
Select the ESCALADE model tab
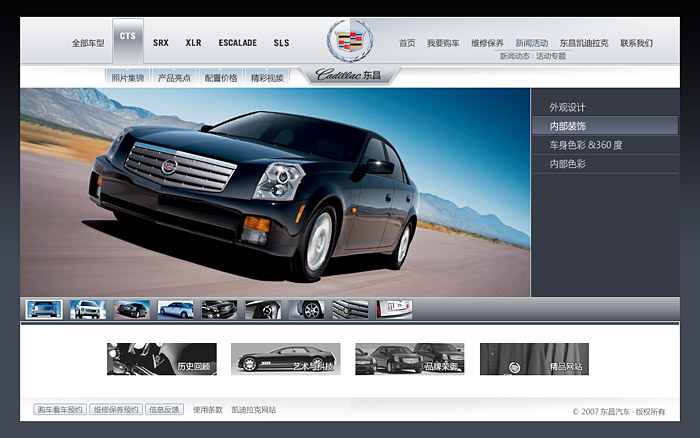click(238, 43)
